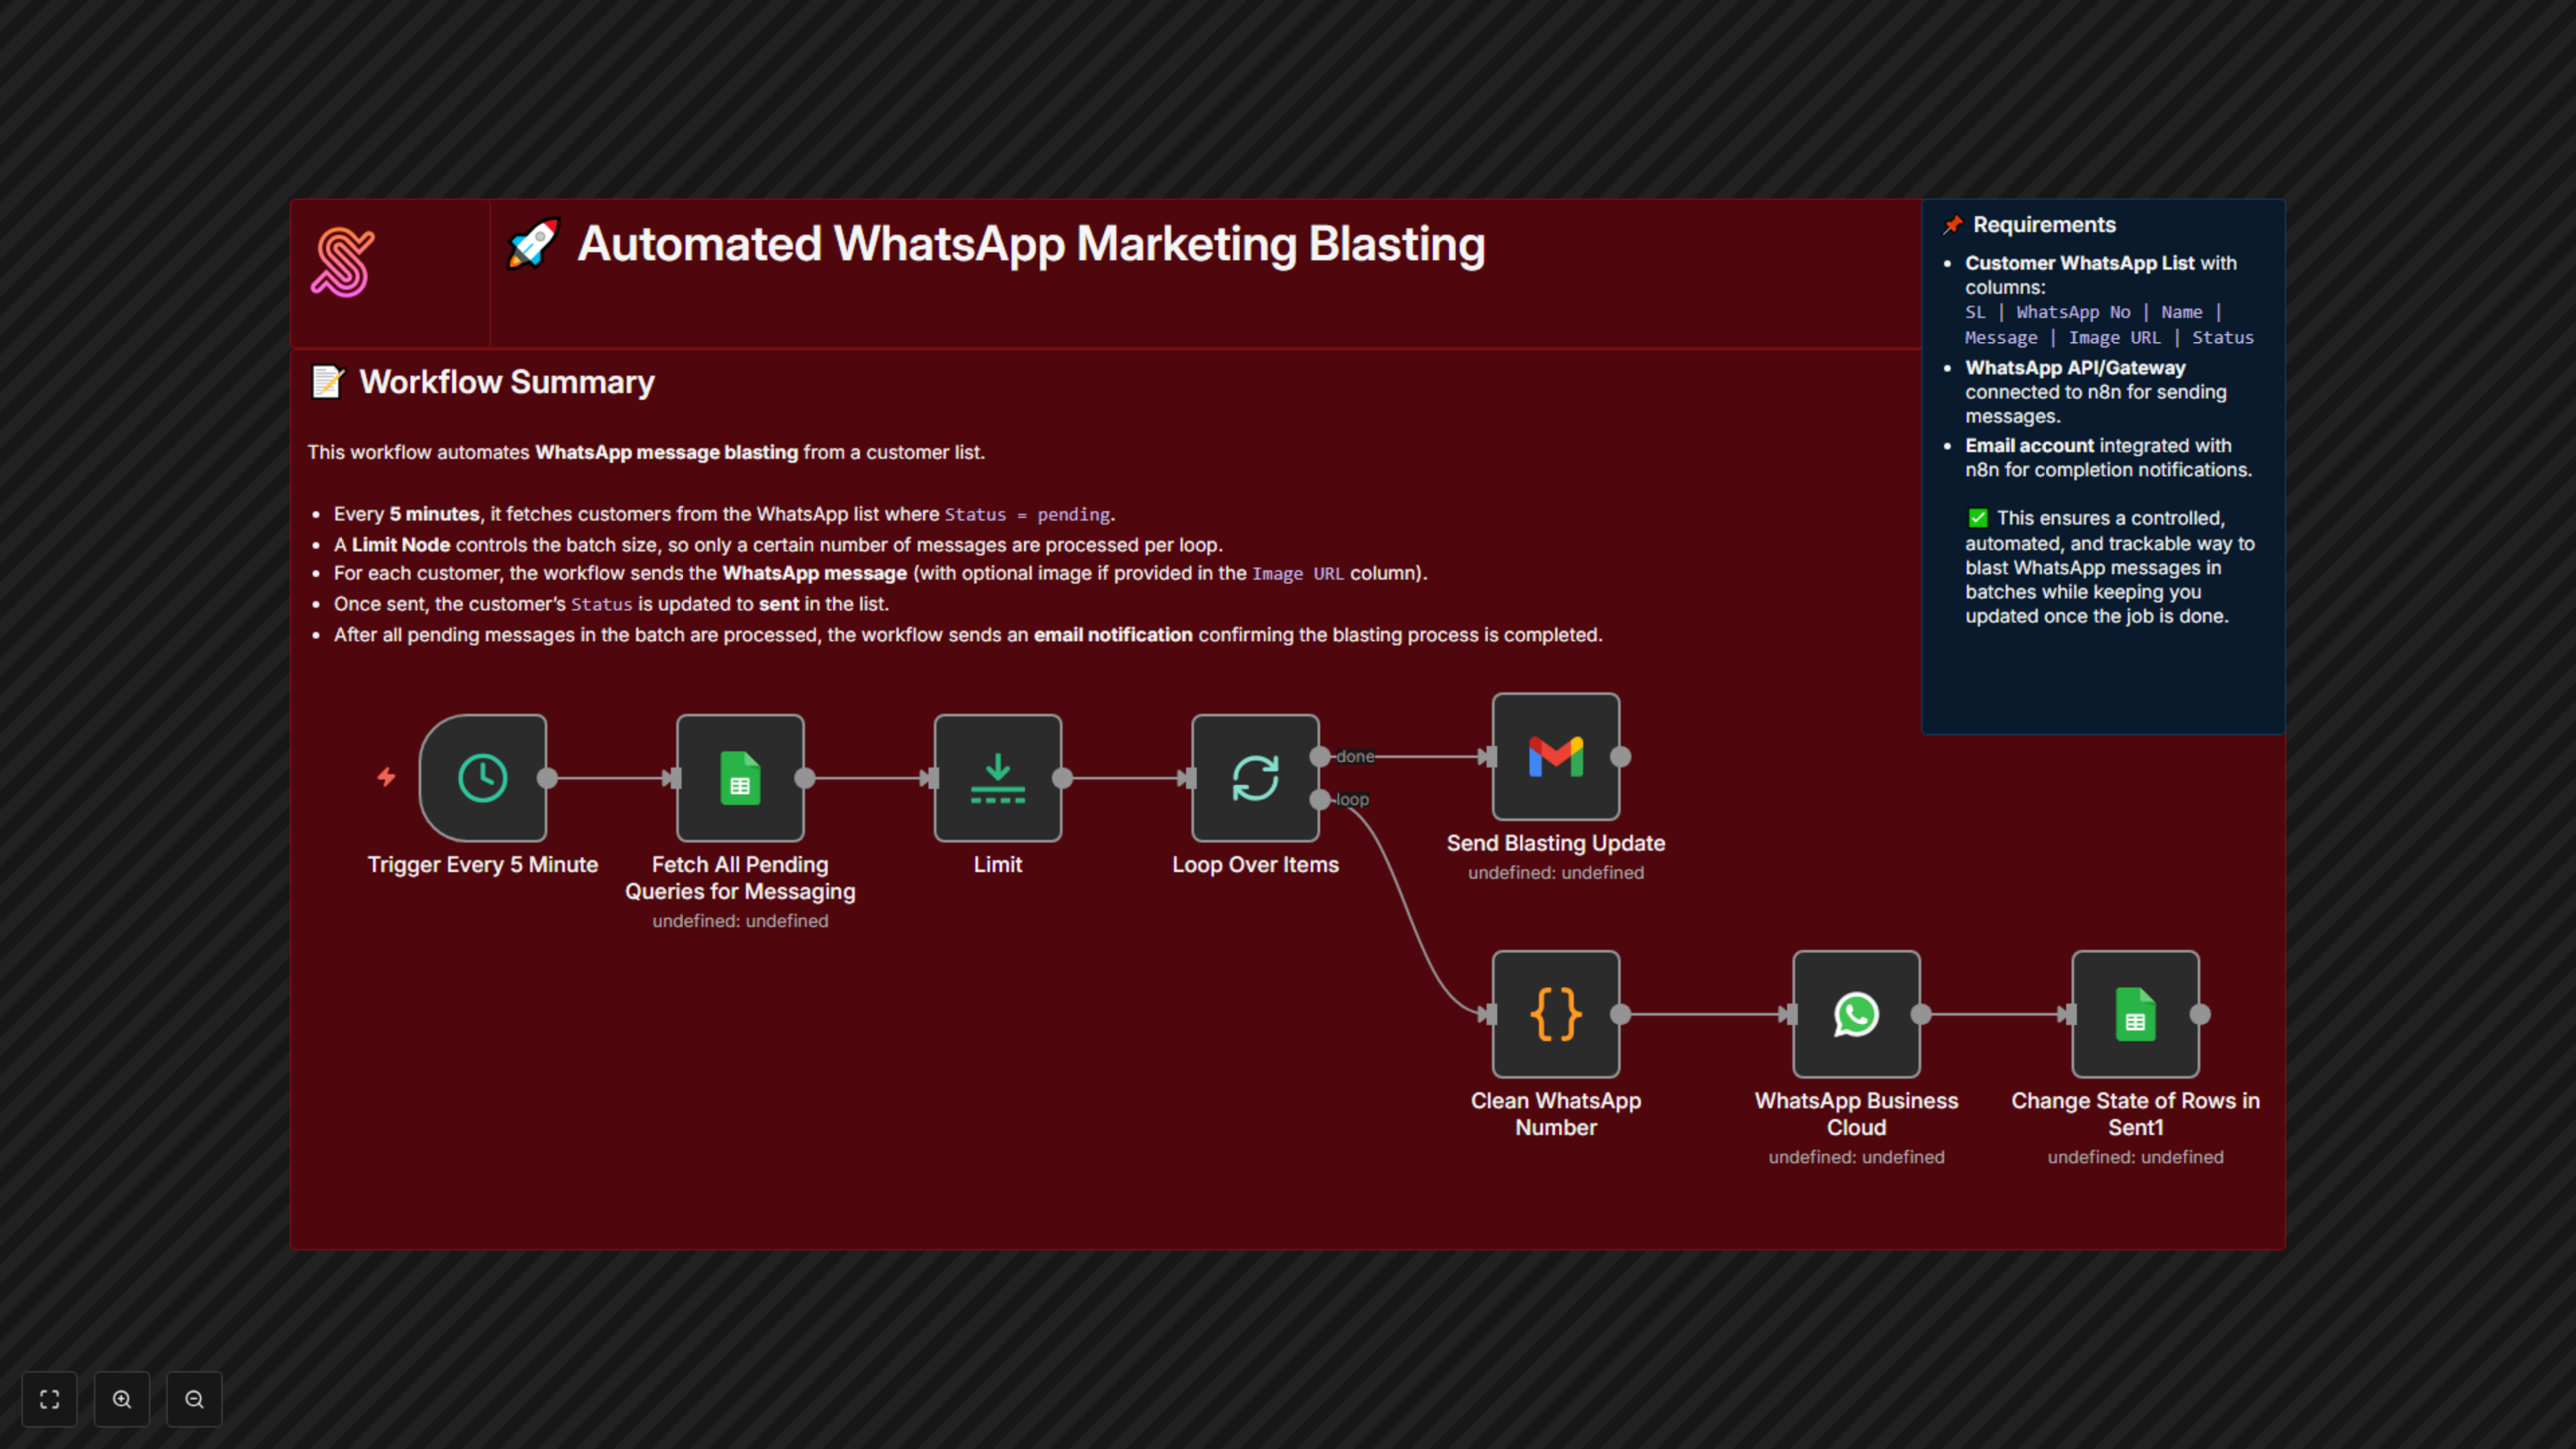Click the output connector of the Gmail node
Image resolution: width=2576 pixels, height=1449 pixels.
pos(1620,757)
